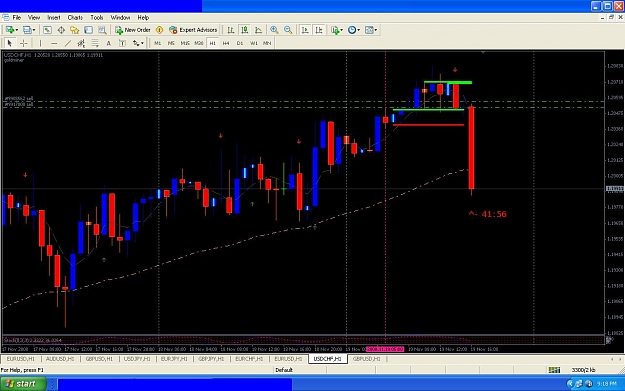Switch to the GBPJPY,H1 chart tab

click(211, 359)
